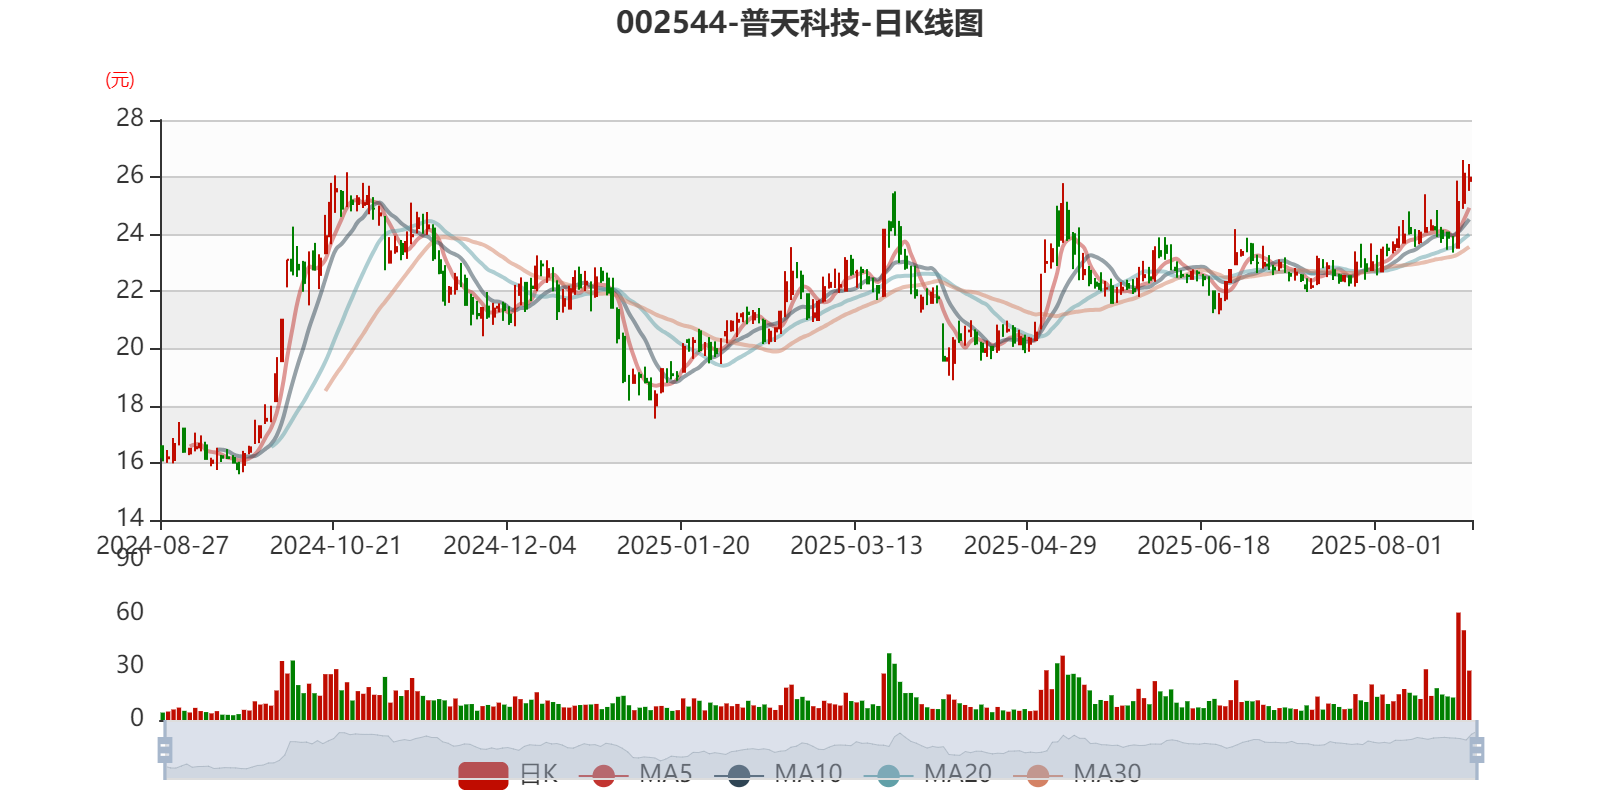Click the right handle of the zoom slider
1600x800 pixels.
point(1476,750)
